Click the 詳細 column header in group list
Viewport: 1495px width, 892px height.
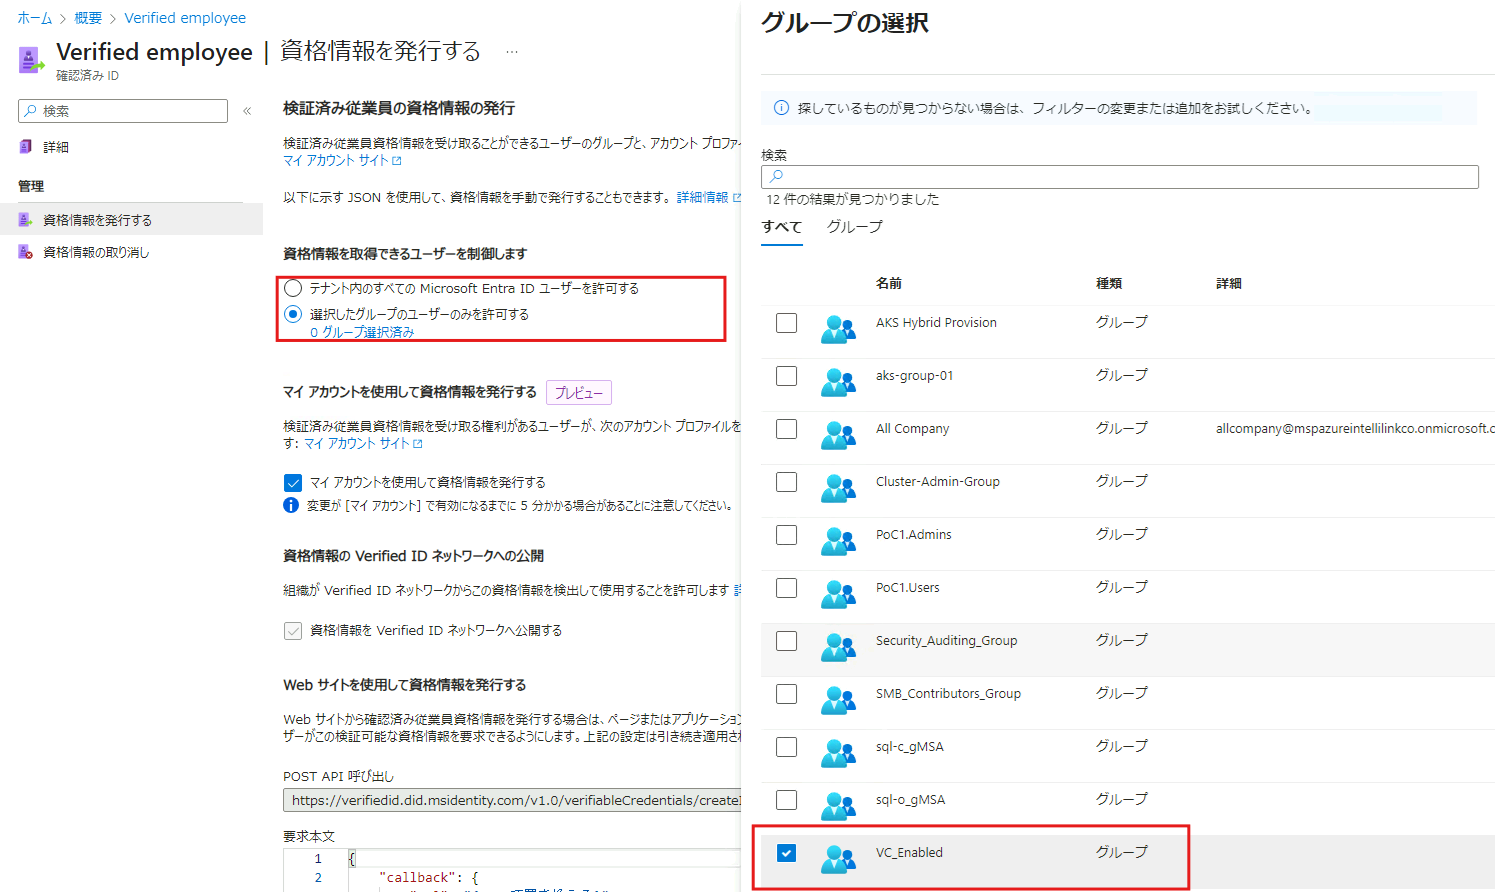(x=1229, y=283)
